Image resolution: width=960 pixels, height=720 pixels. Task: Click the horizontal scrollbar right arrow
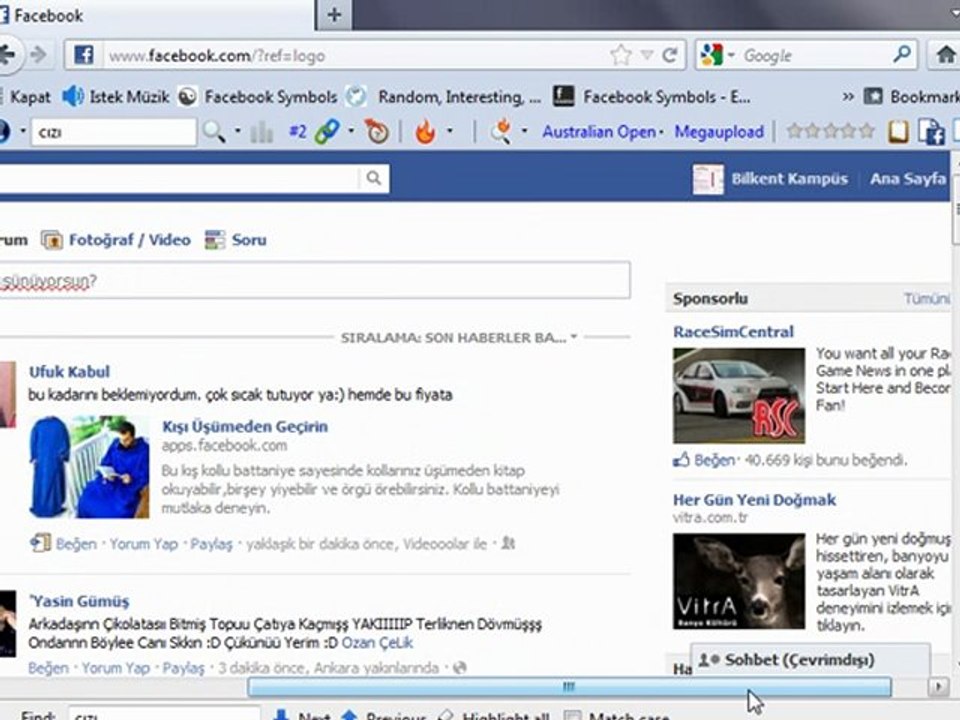938,687
